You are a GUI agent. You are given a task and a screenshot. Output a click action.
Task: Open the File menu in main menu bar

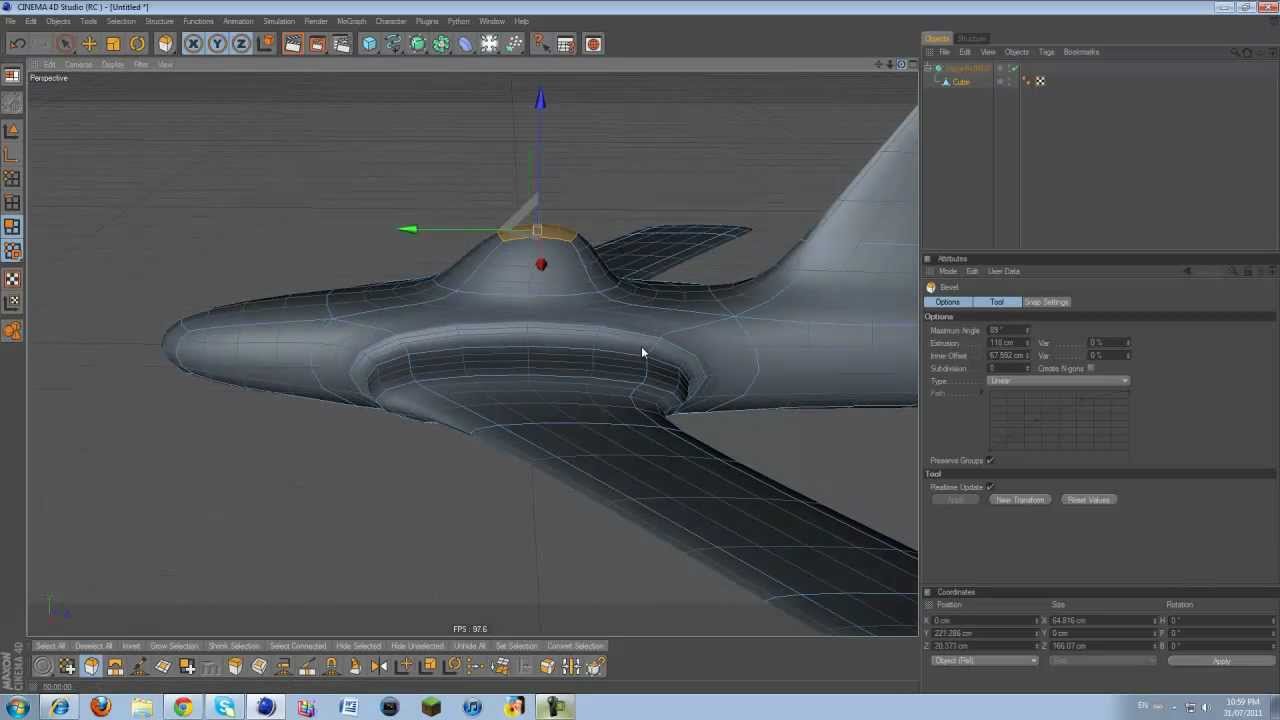click(10, 21)
